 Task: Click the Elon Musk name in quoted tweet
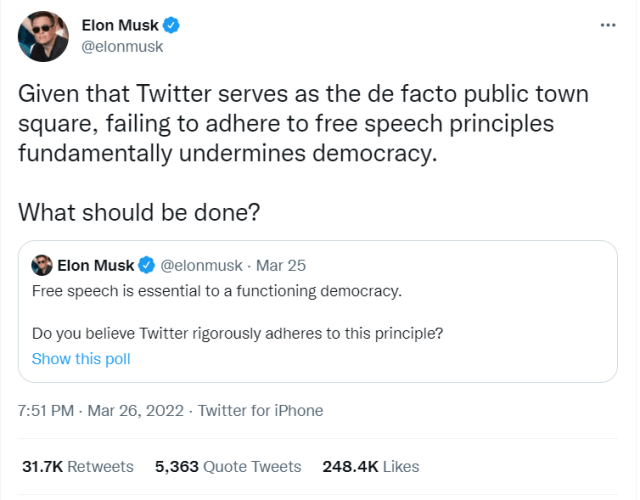[x=95, y=265]
